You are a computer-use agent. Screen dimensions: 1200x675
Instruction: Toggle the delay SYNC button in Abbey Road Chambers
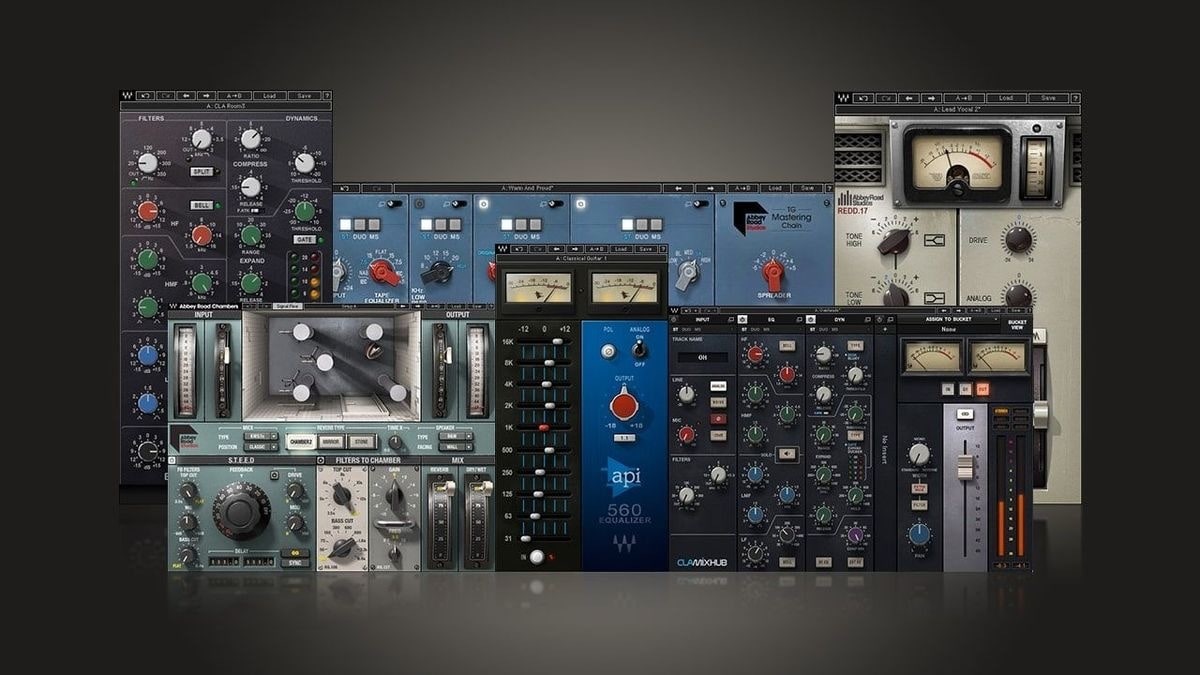pos(296,562)
